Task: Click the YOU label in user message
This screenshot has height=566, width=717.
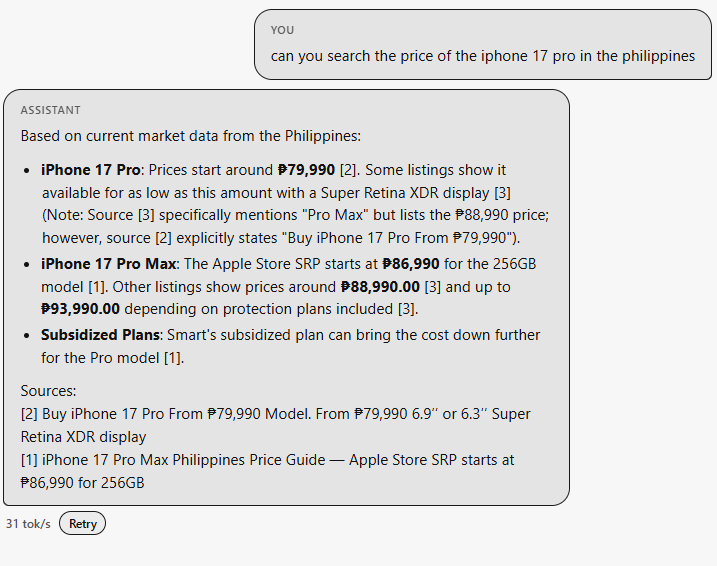Action: 282,30
